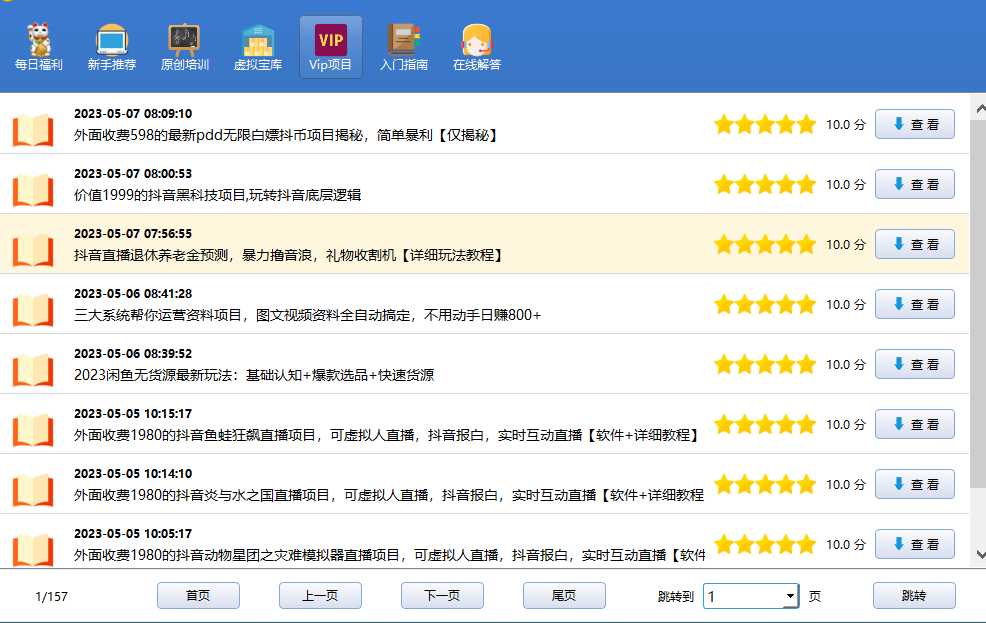Click star rating of 2023闲鱼无货源 row
Image resolution: width=986 pixels, height=623 pixels.
pyautogui.click(x=765, y=365)
